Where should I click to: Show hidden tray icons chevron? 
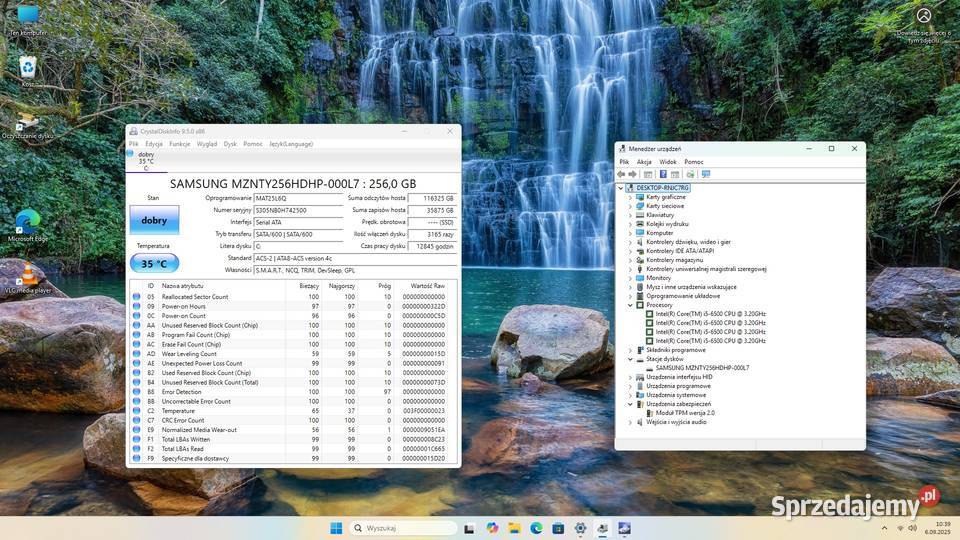coord(884,528)
